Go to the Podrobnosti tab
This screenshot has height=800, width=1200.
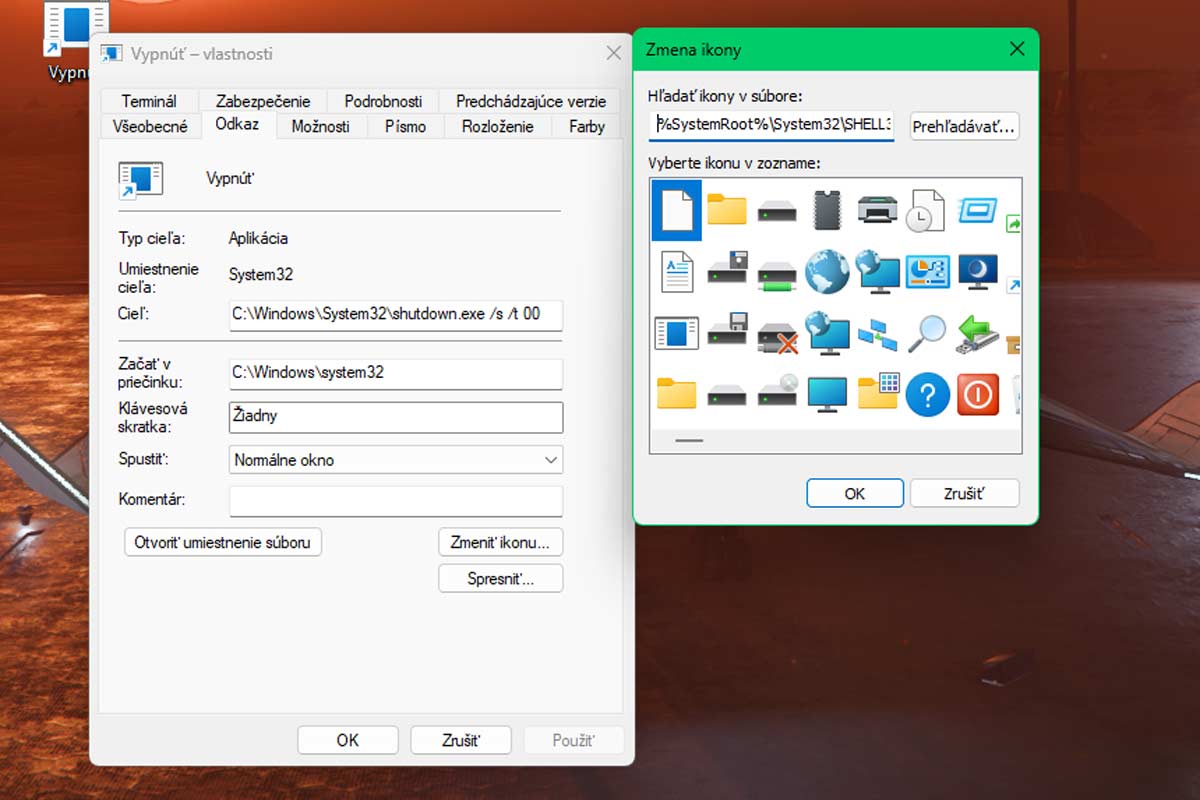point(383,101)
